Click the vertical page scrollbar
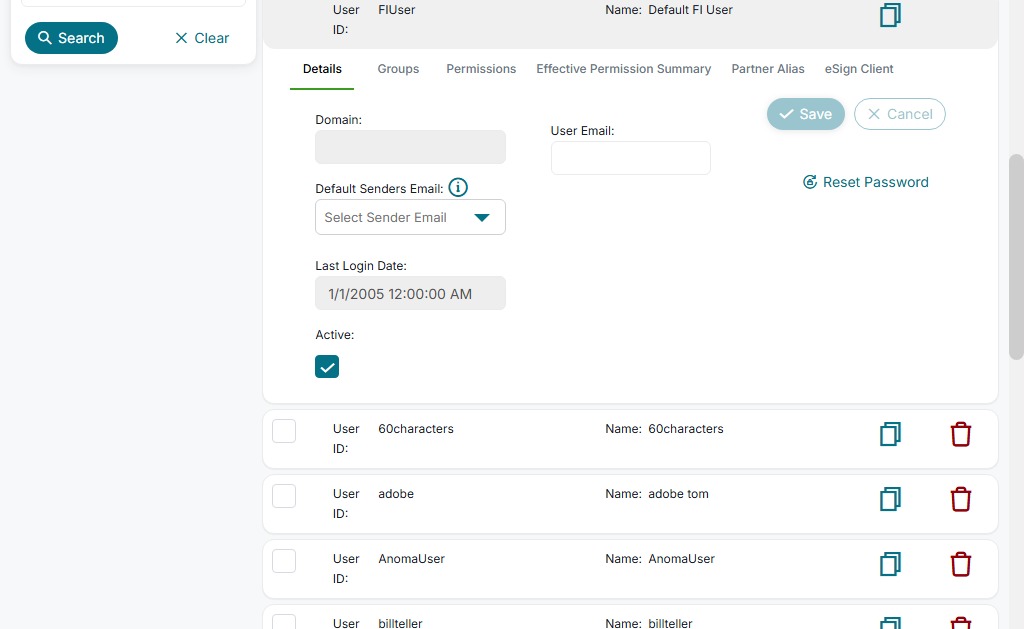 1016,256
